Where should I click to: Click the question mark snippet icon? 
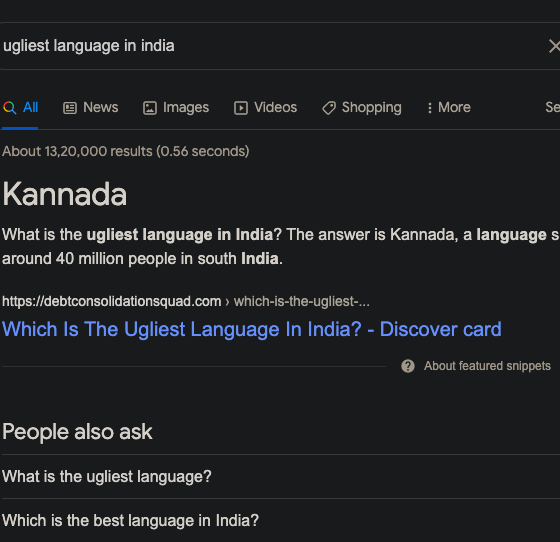tap(408, 366)
